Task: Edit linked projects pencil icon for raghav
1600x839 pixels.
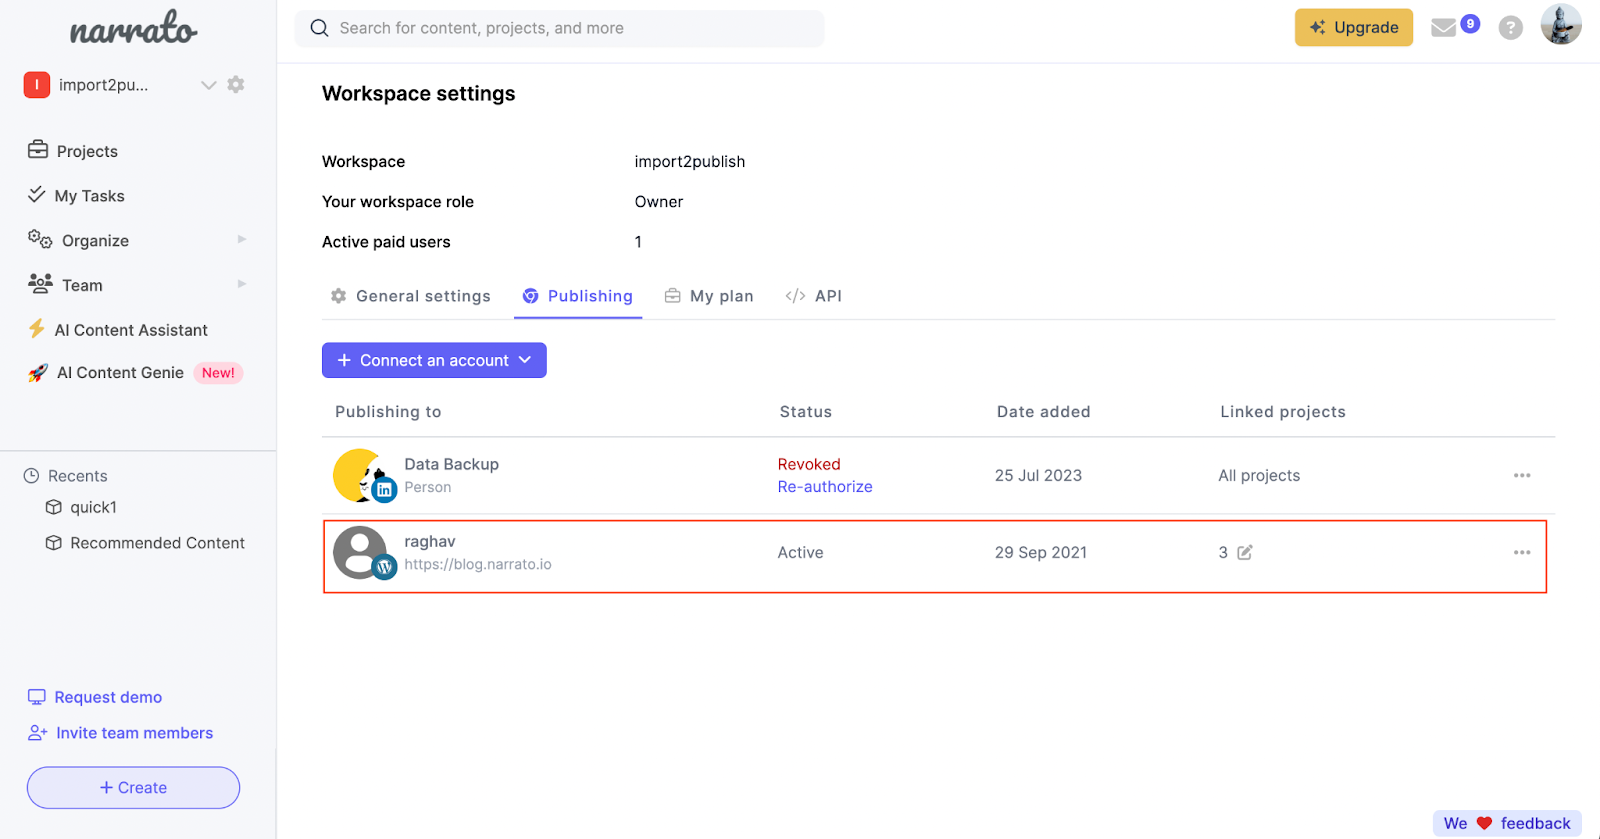Action: [1245, 552]
